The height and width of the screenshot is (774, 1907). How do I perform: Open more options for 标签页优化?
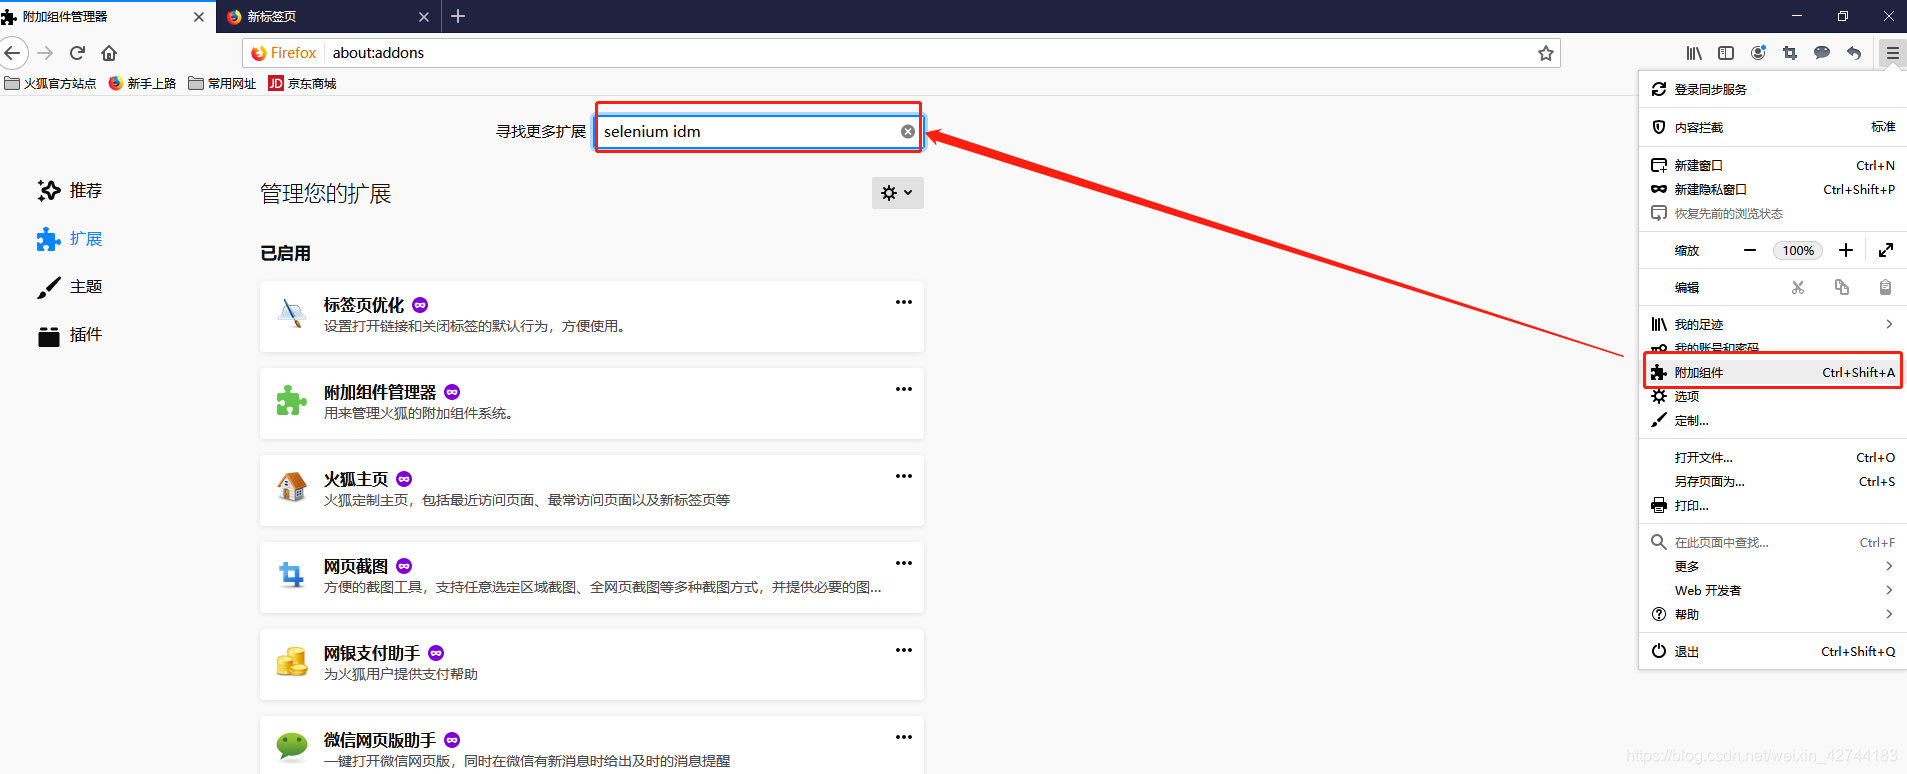pos(904,302)
